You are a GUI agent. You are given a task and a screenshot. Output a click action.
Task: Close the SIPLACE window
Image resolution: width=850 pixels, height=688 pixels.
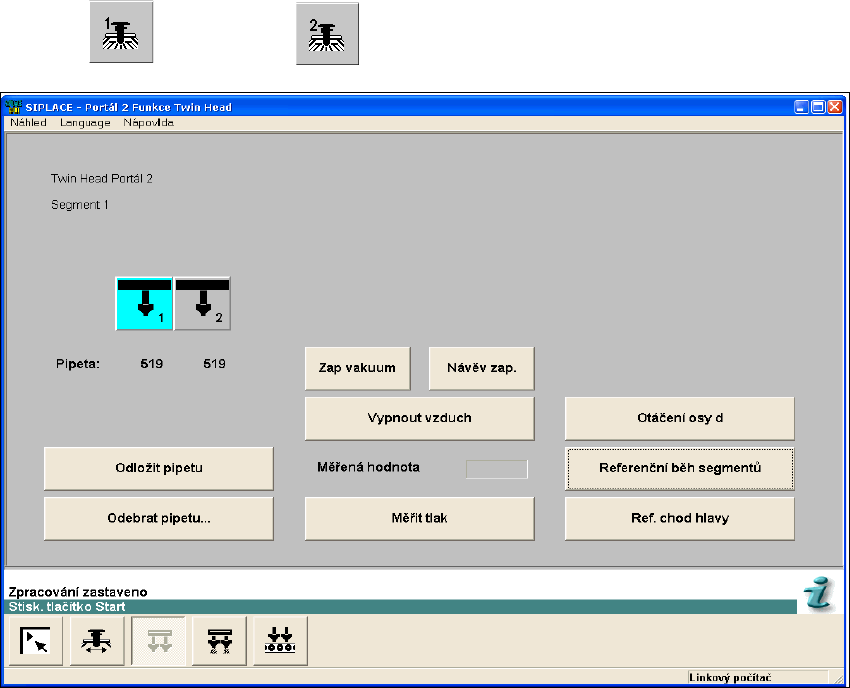click(835, 107)
